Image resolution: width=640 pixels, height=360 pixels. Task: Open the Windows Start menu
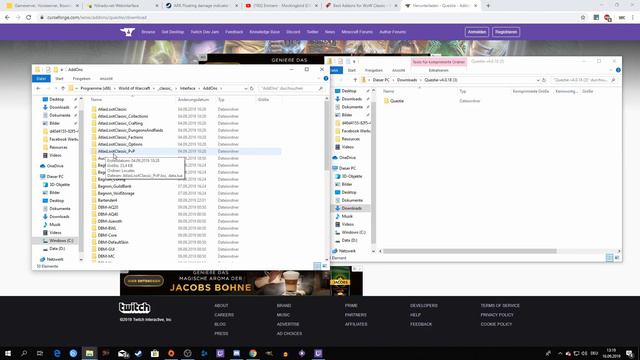(x=7, y=353)
